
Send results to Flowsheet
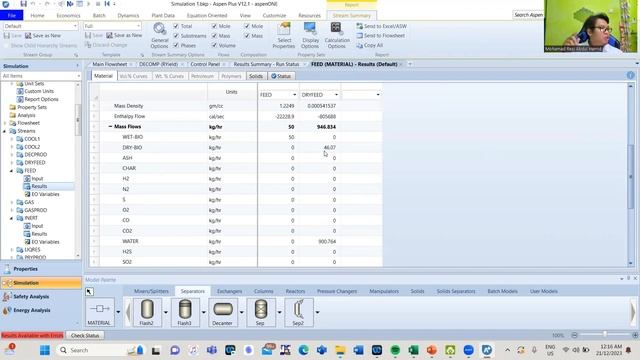pyautogui.click(x=380, y=36)
